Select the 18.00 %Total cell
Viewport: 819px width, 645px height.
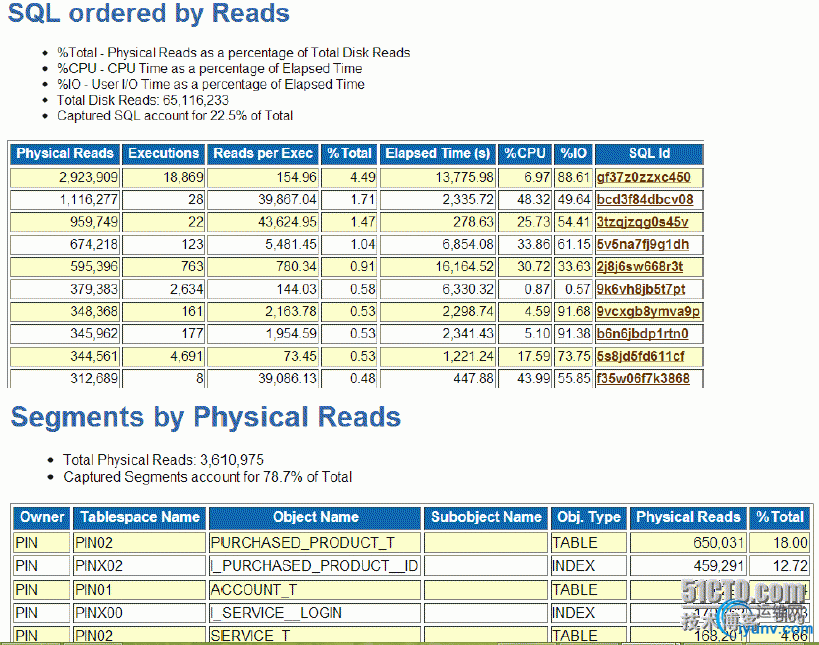pyautogui.click(x=780, y=543)
